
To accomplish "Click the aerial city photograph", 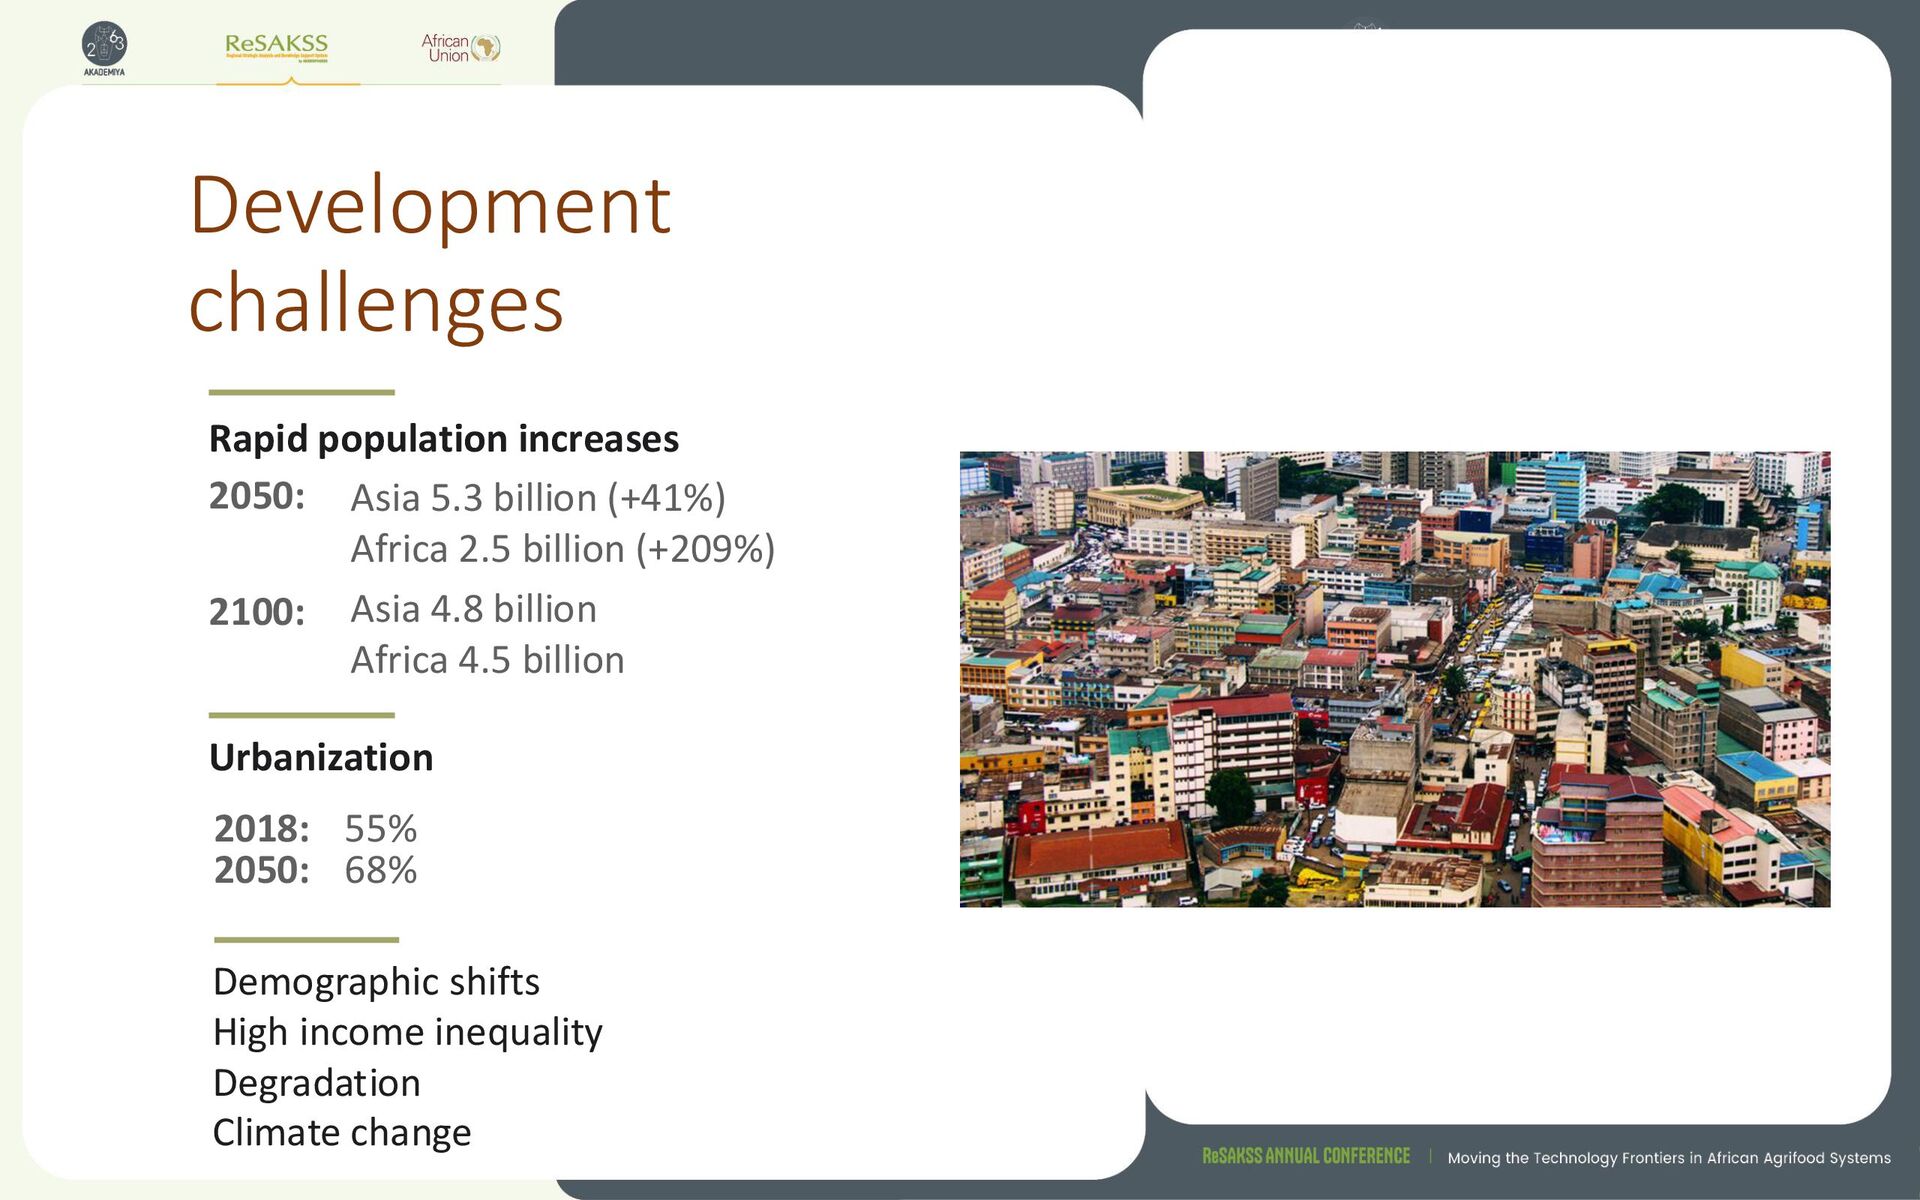I will [x=1394, y=679].
